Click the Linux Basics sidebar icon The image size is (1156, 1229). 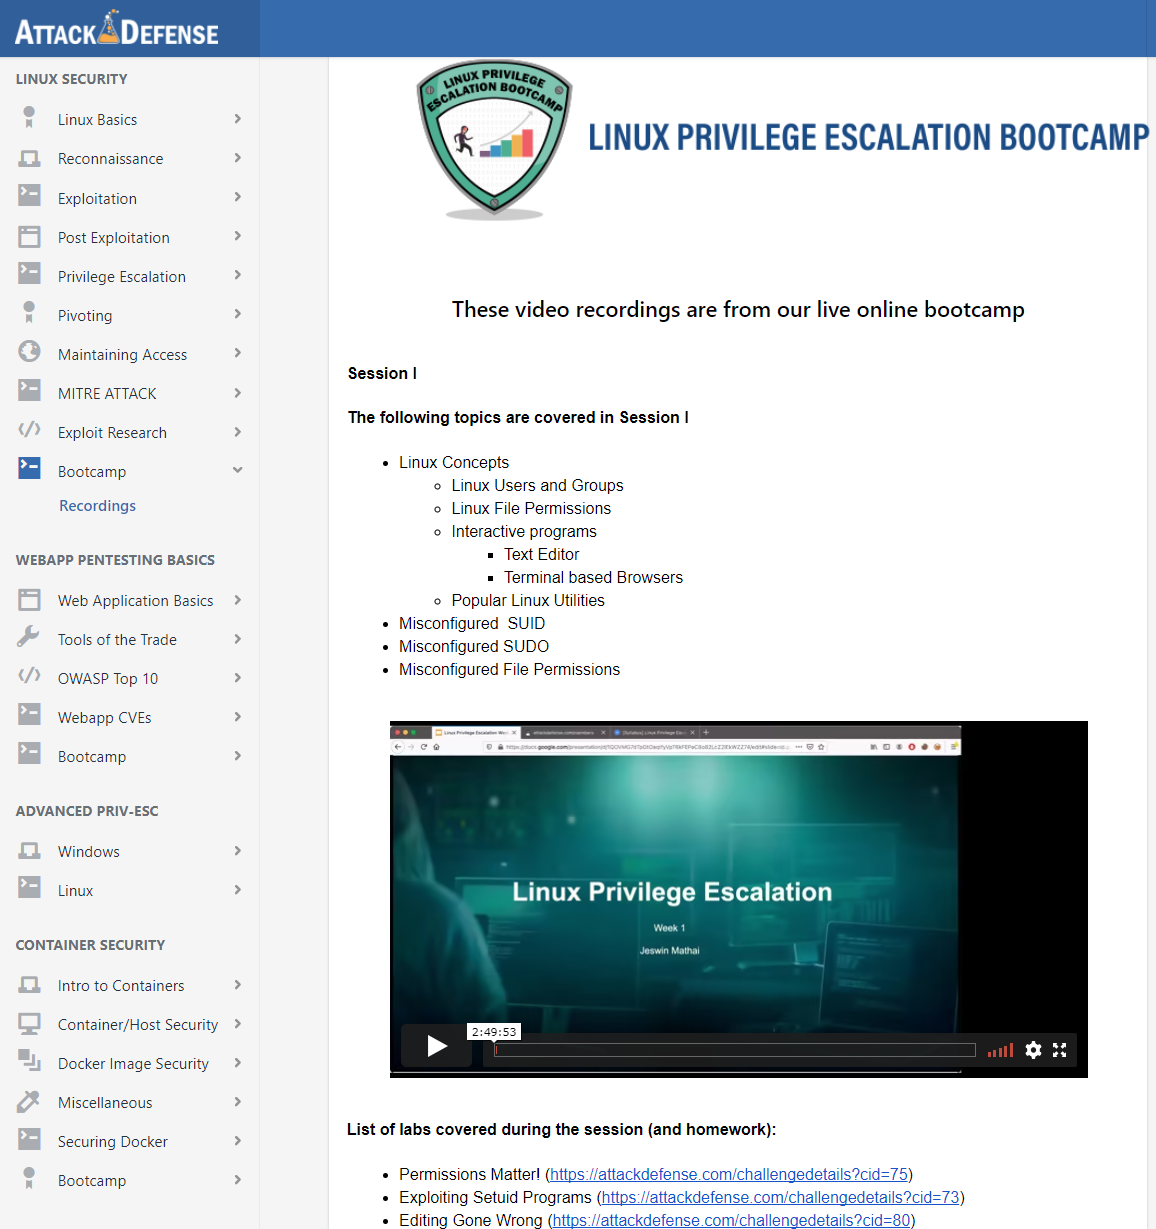click(x=29, y=117)
